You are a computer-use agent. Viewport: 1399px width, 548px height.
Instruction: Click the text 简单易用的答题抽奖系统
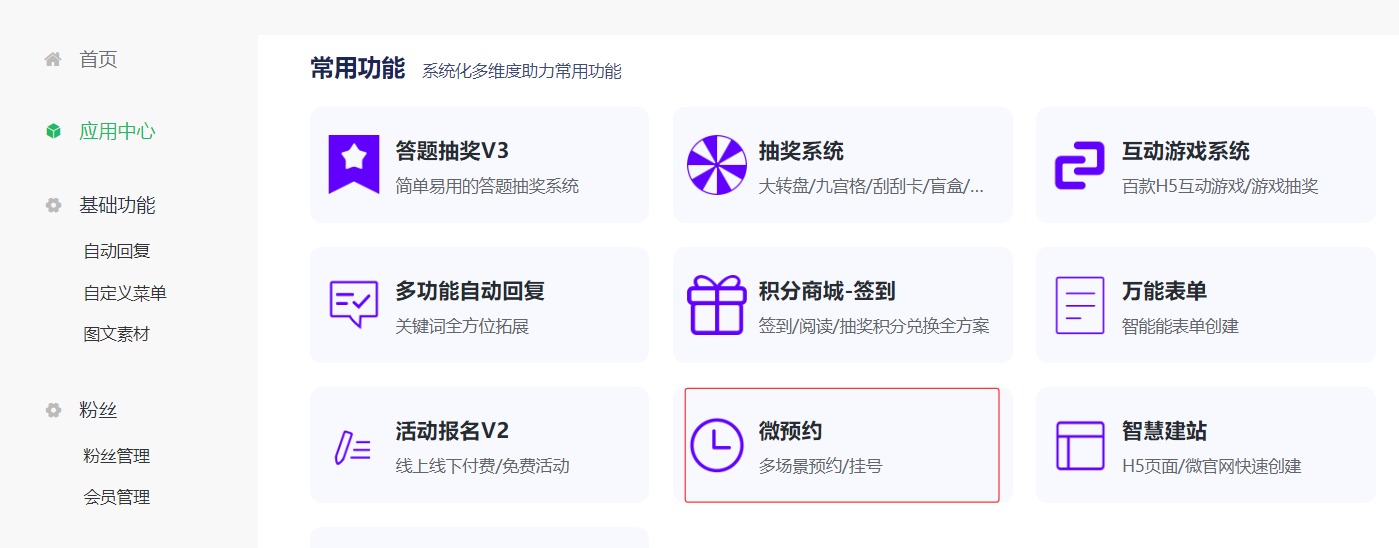point(487,186)
